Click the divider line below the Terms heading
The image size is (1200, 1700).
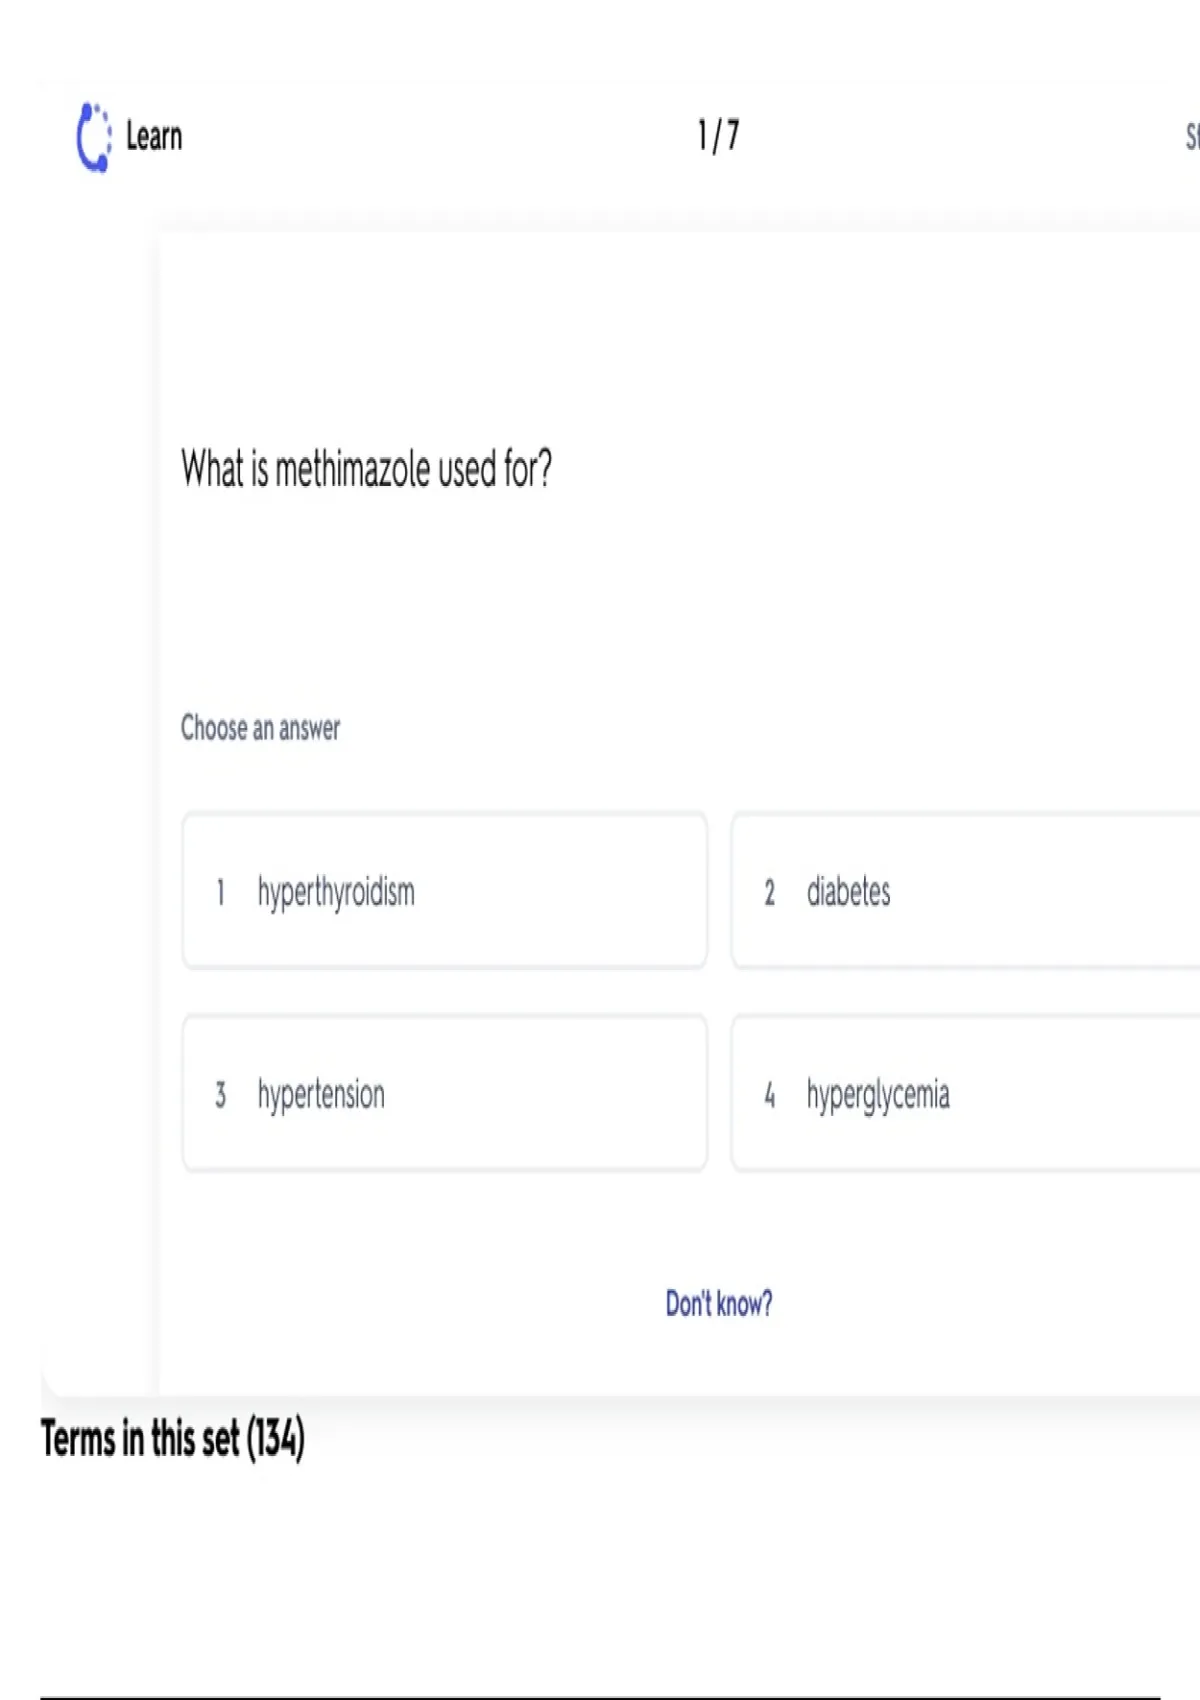tap(600, 1696)
